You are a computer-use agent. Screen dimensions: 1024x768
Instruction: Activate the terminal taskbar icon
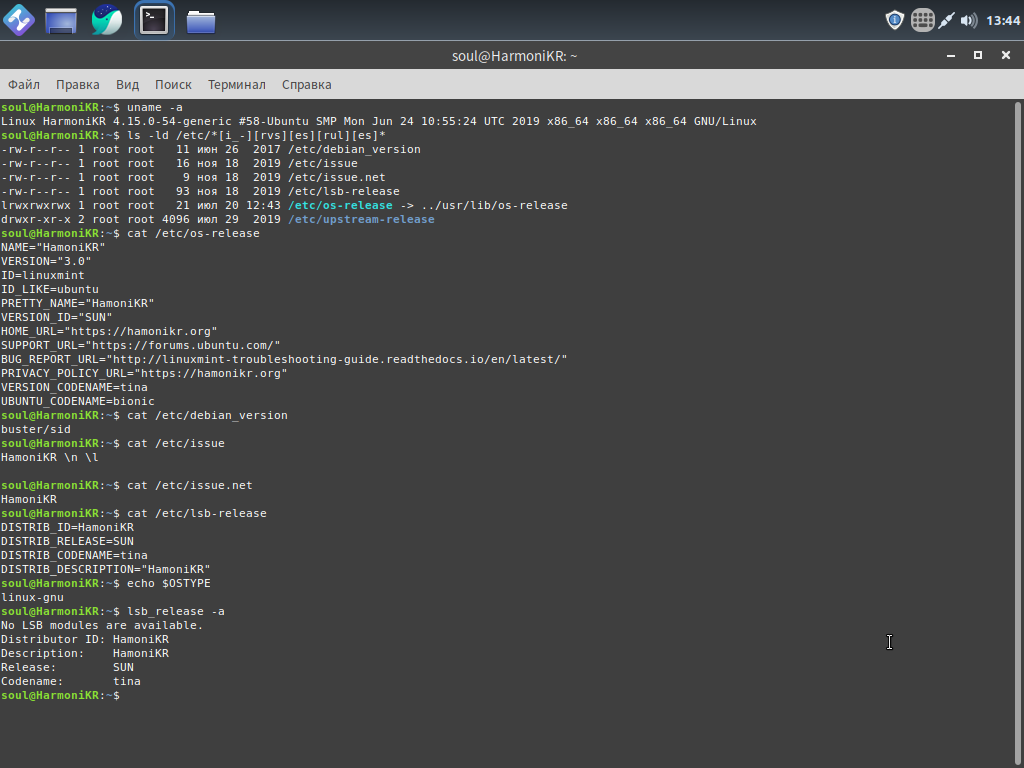[x=154, y=20]
